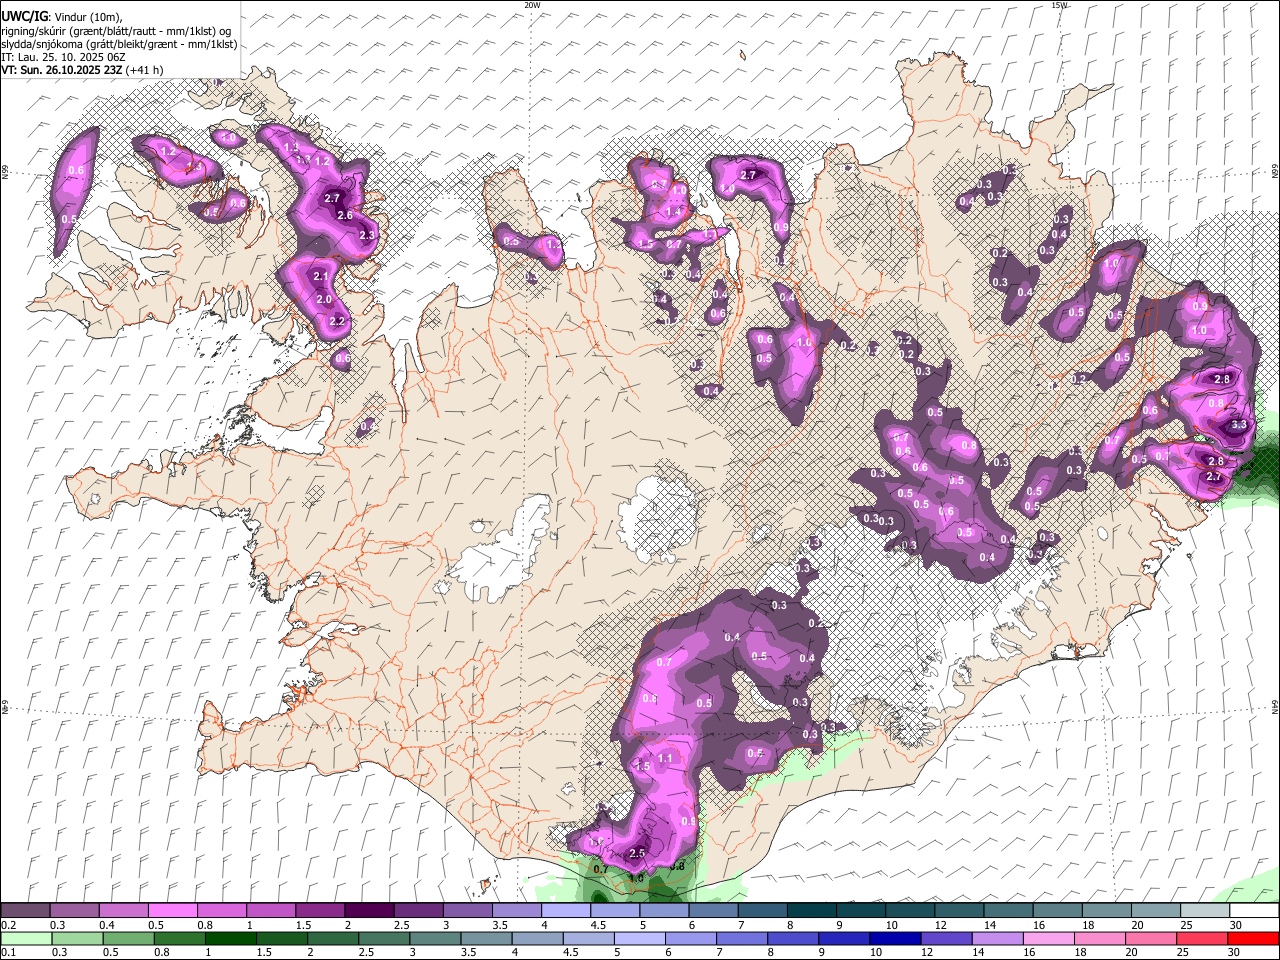The height and width of the screenshot is (960, 1280).
Task: Click the bright pink 0.5 swatch in the snow legend
Action: 172,911
